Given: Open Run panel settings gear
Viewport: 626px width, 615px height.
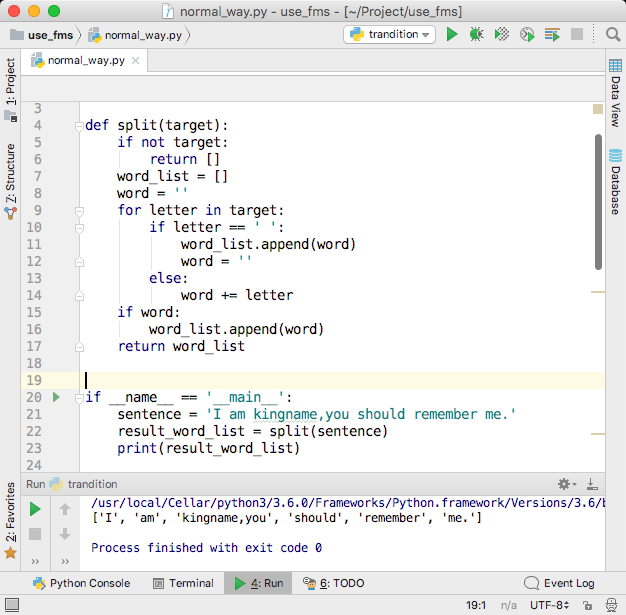Looking at the screenshot, I should pos(567,484).
